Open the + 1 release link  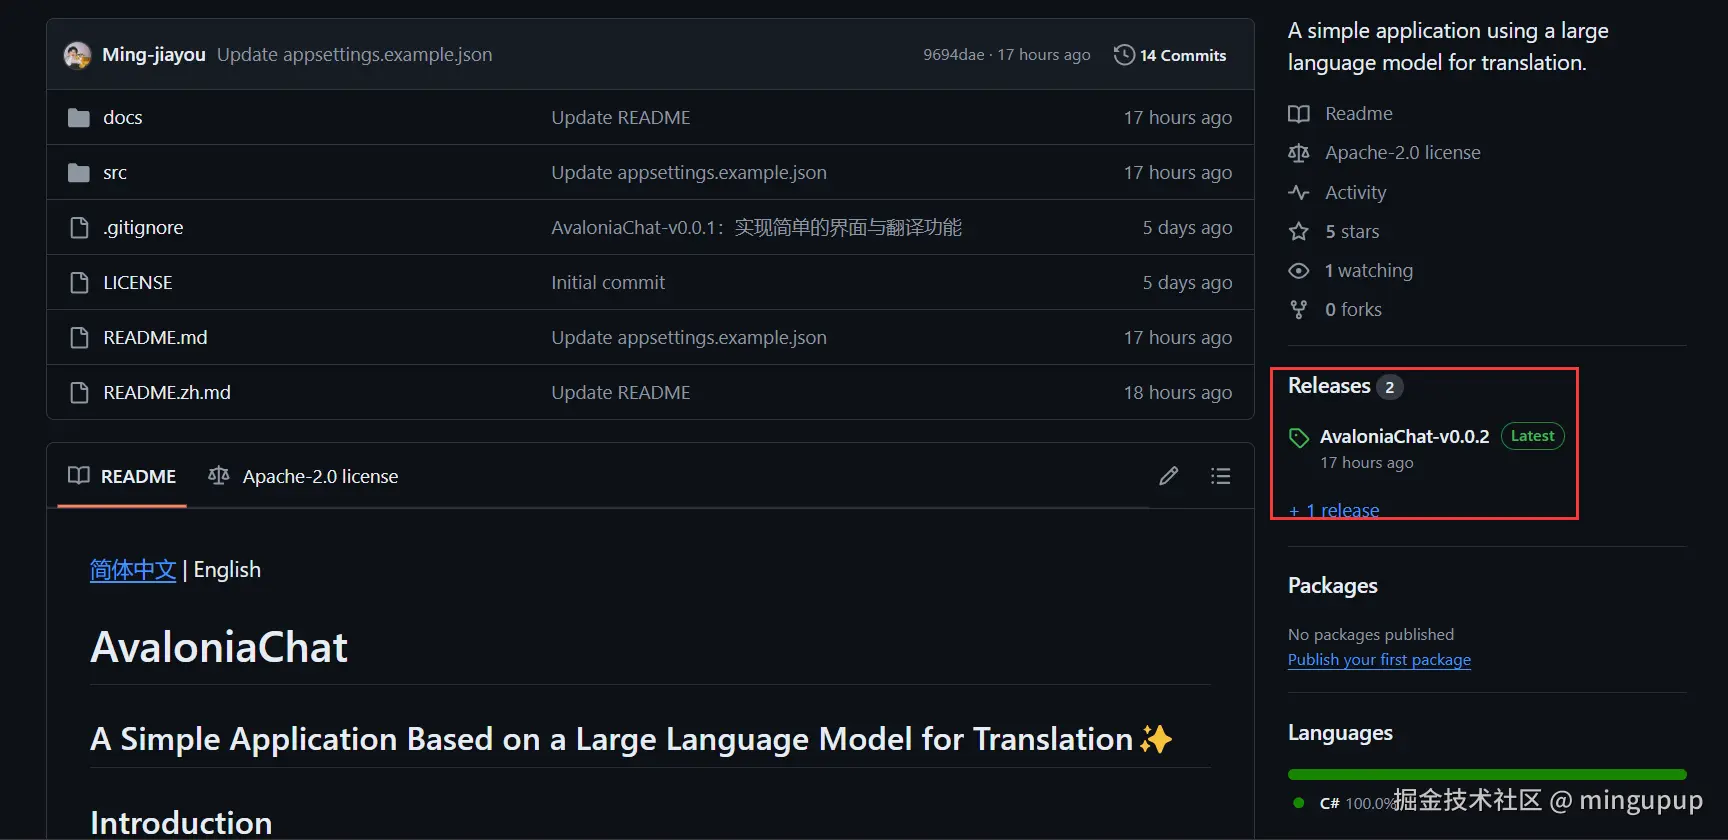(1334, 511)
